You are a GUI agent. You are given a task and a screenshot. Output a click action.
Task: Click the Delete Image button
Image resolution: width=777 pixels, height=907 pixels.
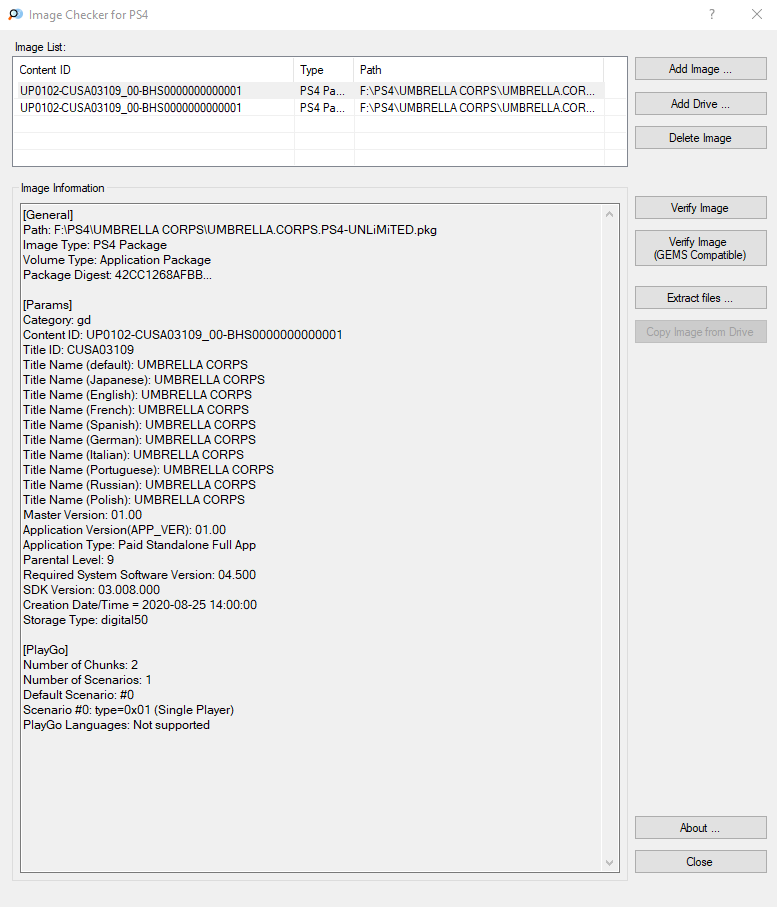click(x=701, y=138)
